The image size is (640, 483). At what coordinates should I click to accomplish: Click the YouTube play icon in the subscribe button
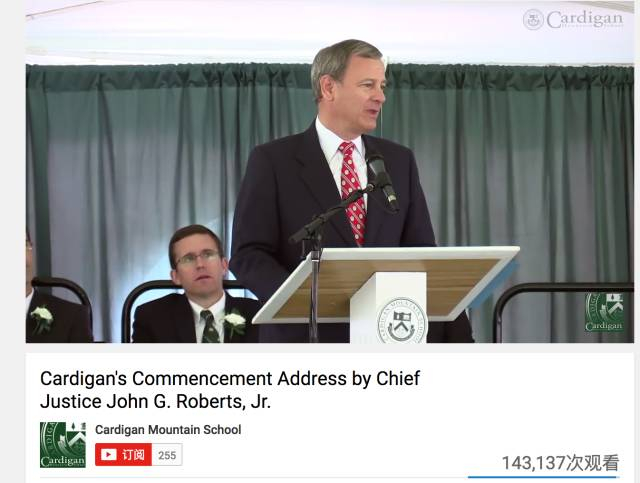109,454
